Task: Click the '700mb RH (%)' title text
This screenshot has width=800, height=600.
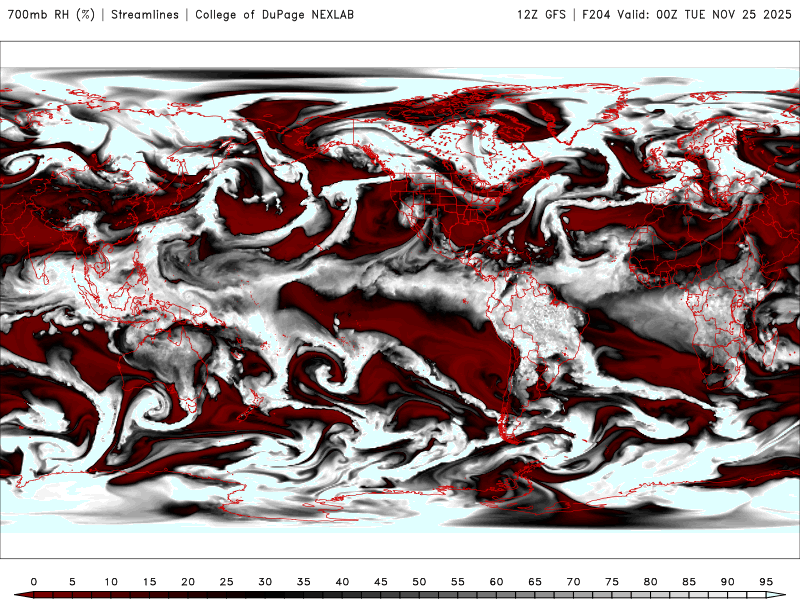Action: (51, 14)
